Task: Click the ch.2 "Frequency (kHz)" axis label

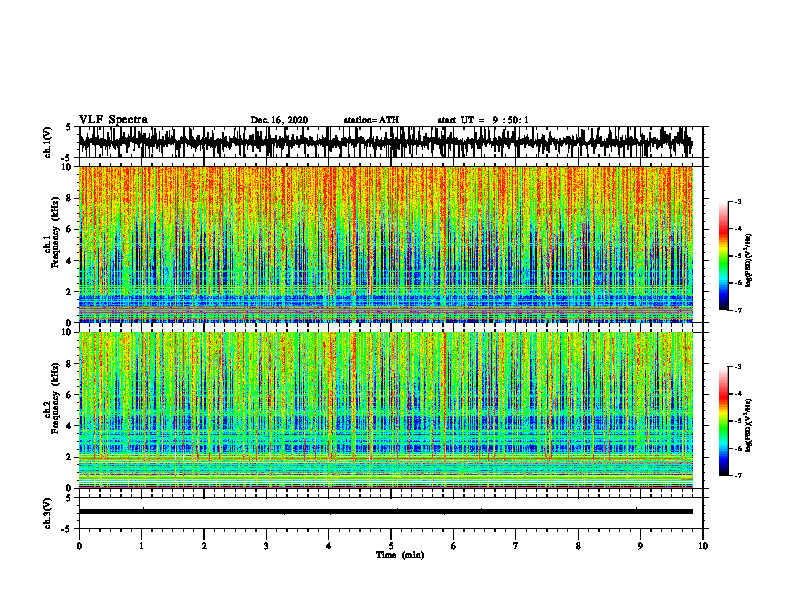Action: tap(56, 398)
